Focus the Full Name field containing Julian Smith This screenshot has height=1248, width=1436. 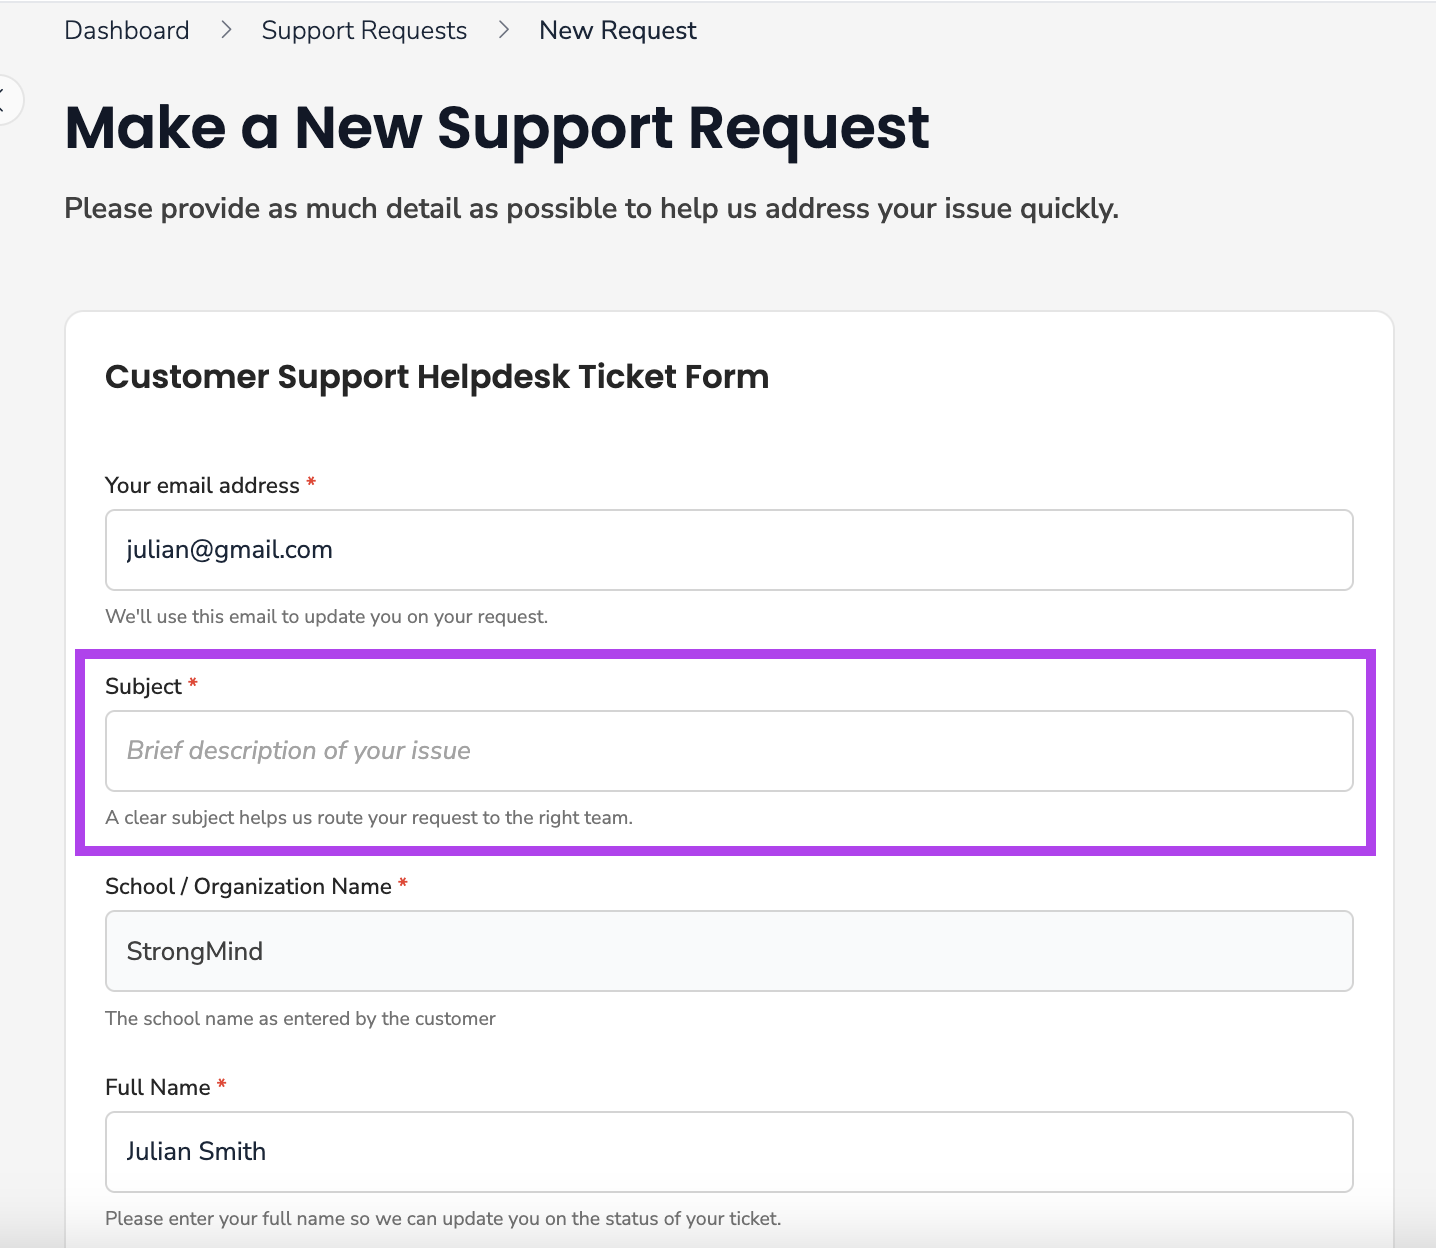pyautogui.click(x=728, y=1152)
